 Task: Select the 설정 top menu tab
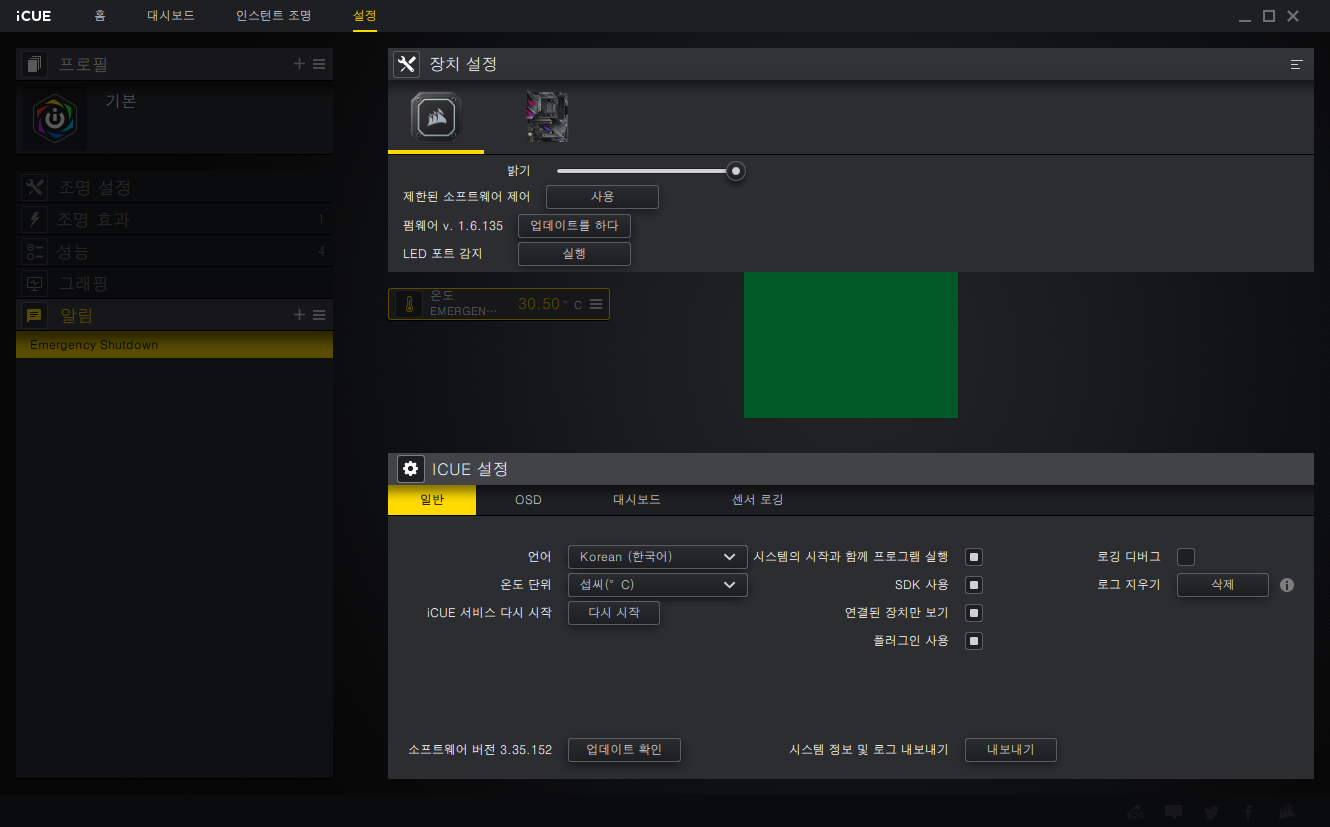[x=365, y=16]
